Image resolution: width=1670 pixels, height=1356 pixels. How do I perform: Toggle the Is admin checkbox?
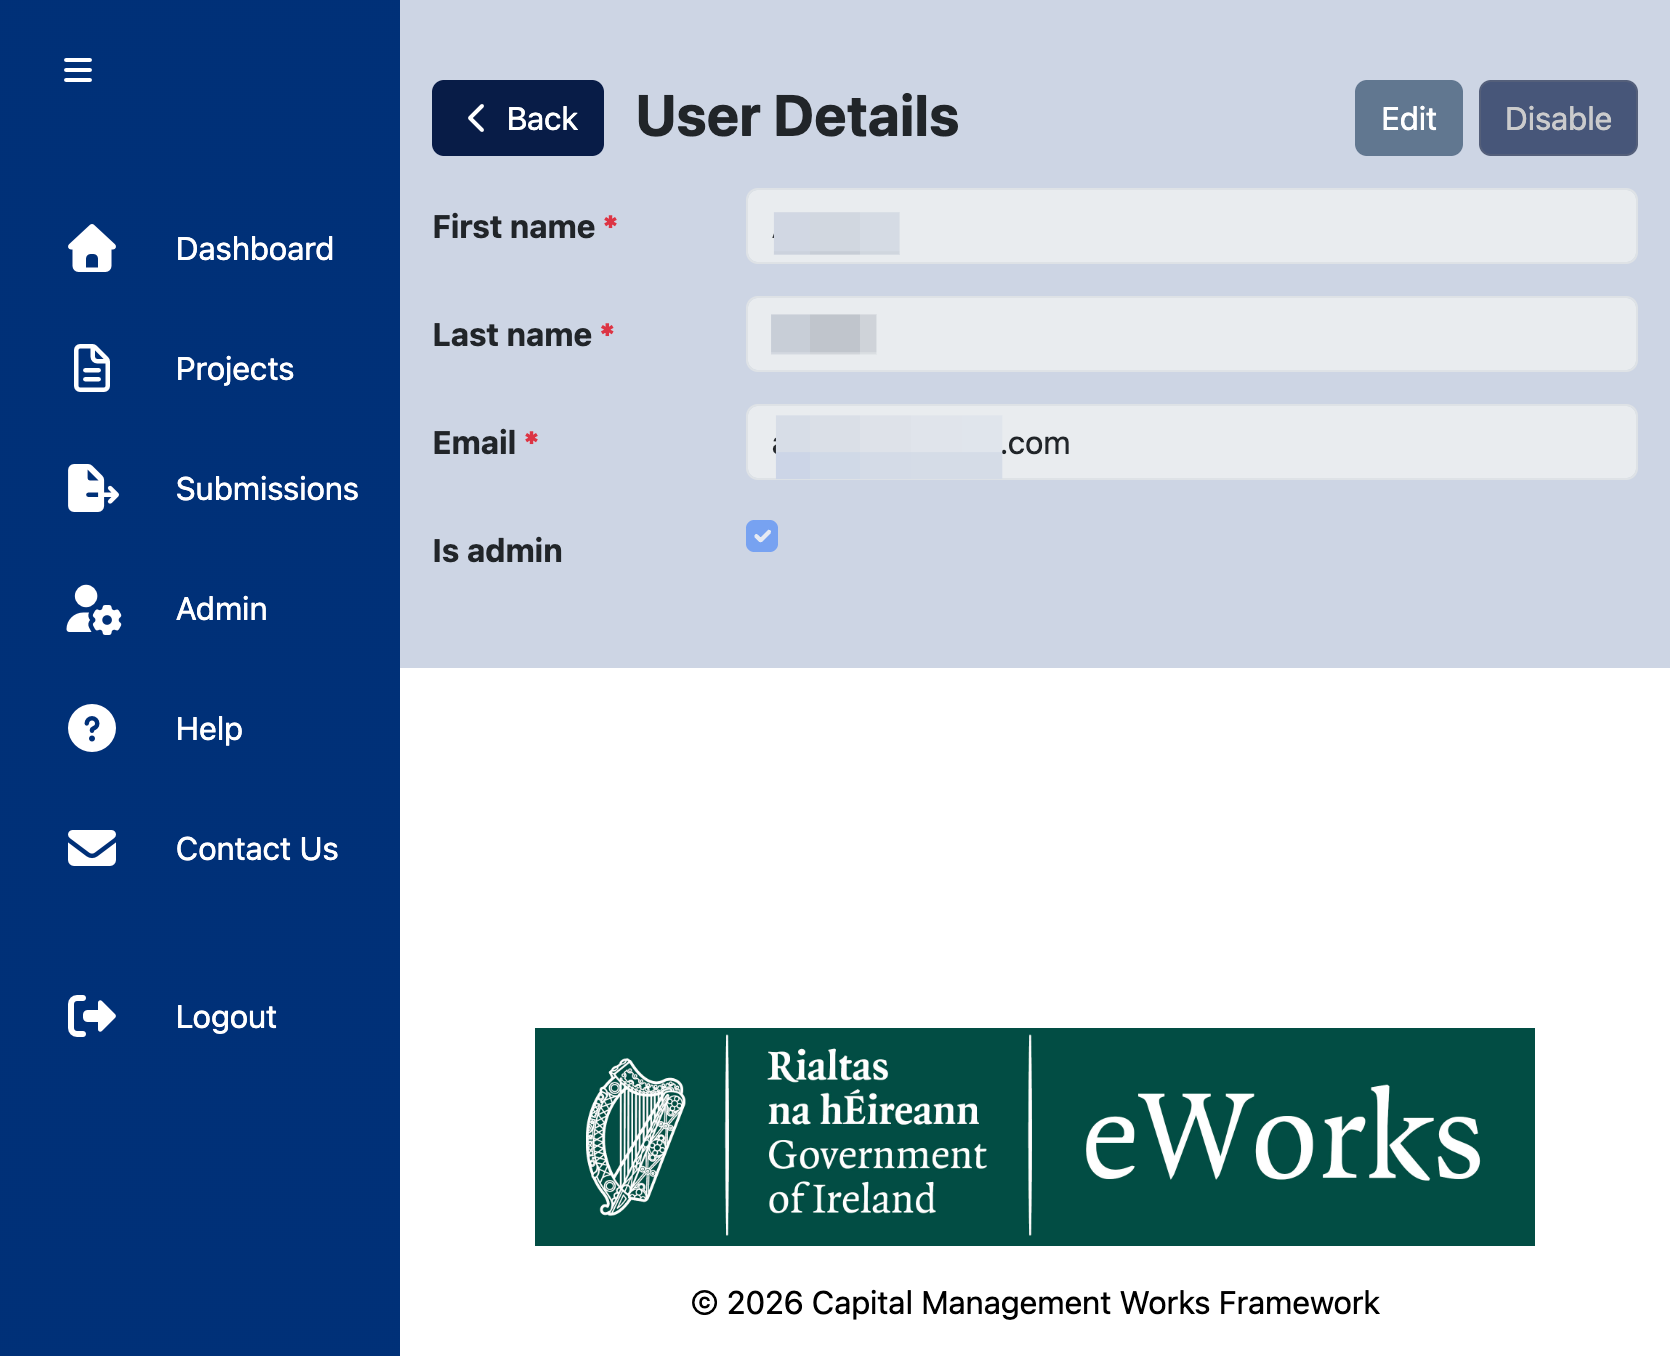pyautogui.click(x=762, y=536)
